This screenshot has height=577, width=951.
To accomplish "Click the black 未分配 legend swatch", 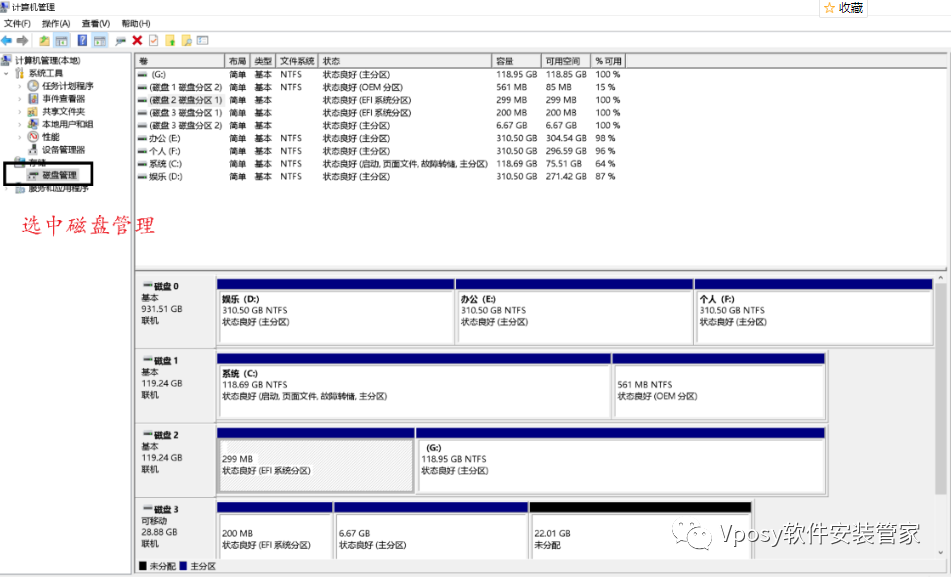I will tap(142, 566).
